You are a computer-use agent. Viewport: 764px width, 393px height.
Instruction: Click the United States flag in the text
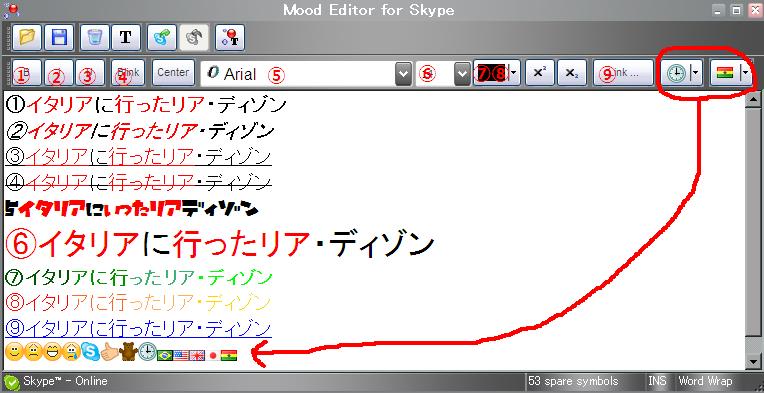[181, 356]
